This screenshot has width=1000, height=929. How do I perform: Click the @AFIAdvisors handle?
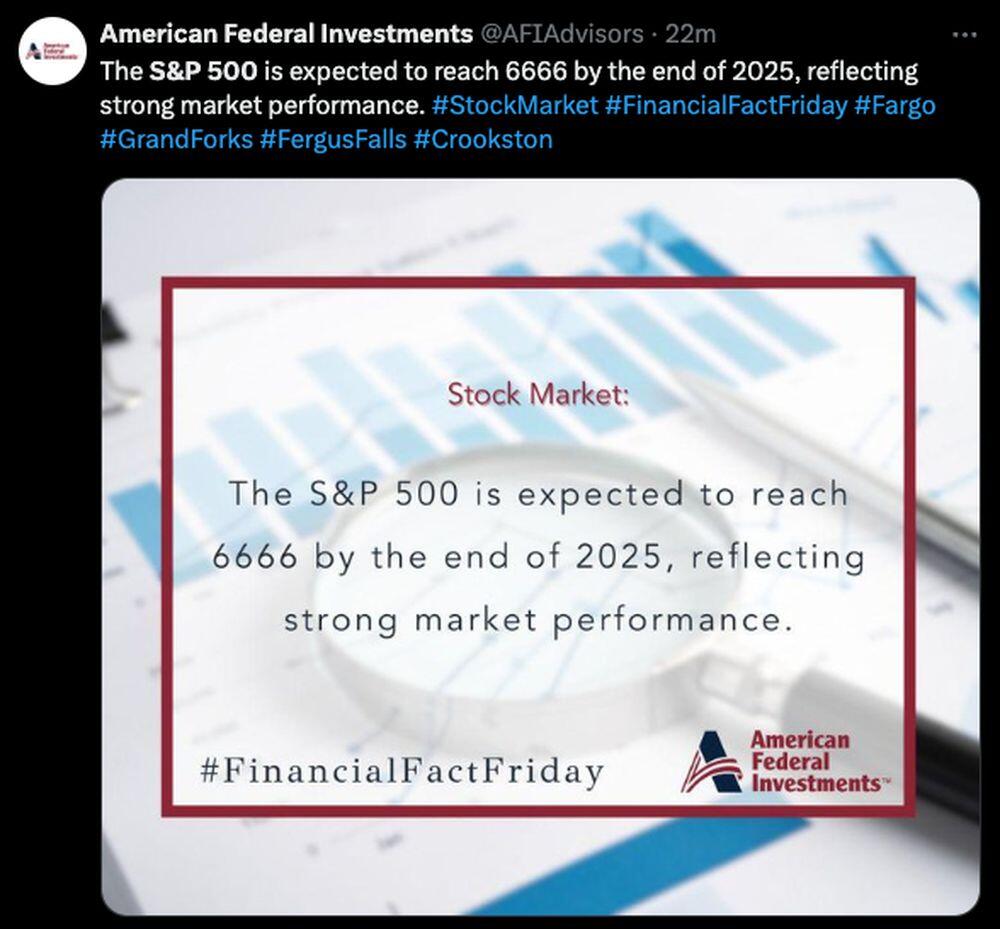[562, 34]
